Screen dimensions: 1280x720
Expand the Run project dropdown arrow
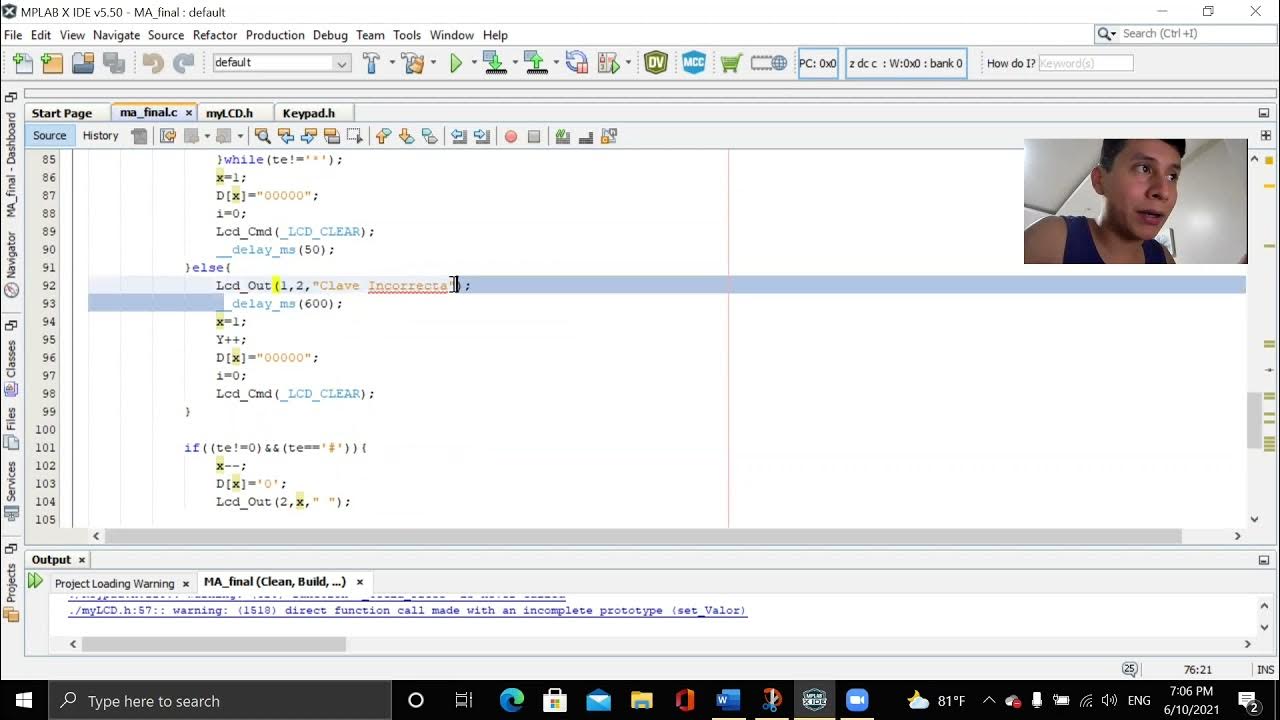[x=472, y=63]
